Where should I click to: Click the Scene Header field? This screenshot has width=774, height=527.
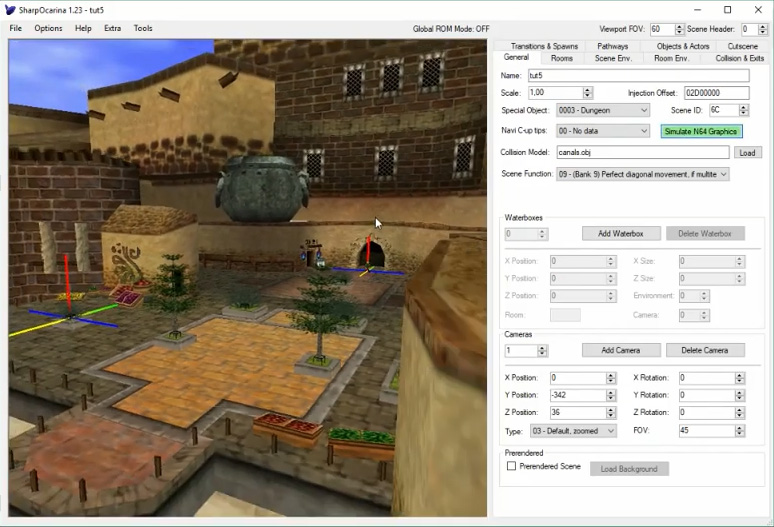[748, 29]
